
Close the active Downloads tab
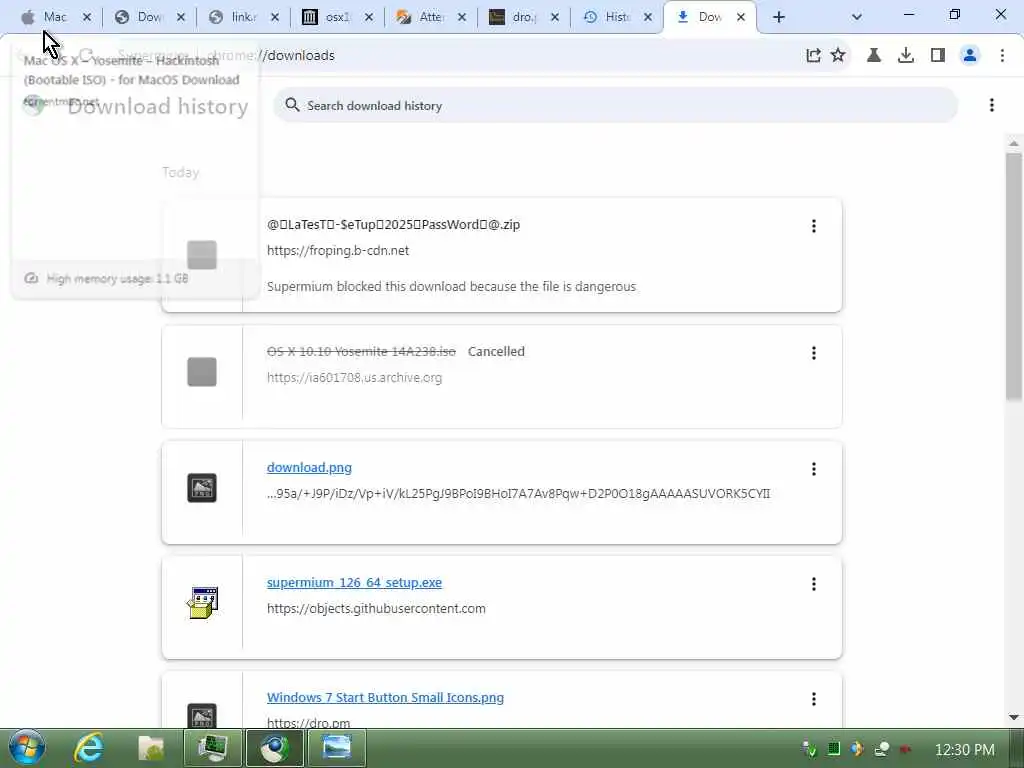coord(741,17)
